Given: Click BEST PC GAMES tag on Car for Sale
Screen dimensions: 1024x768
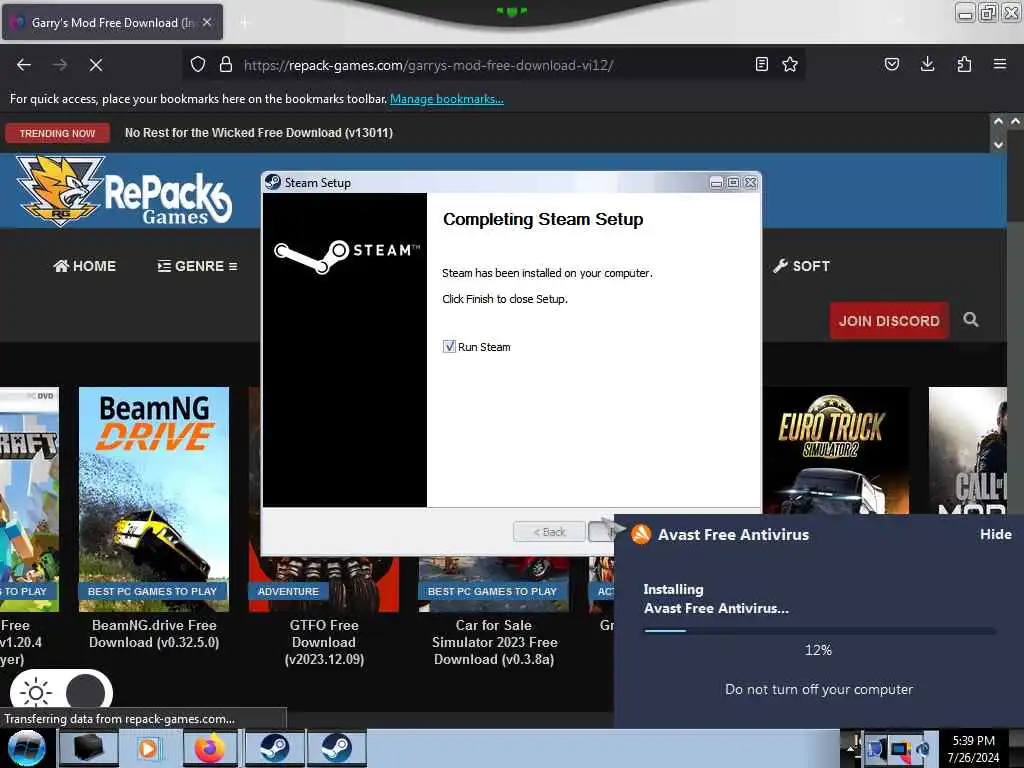Looking at the screenshot, I should pos(492,591).
